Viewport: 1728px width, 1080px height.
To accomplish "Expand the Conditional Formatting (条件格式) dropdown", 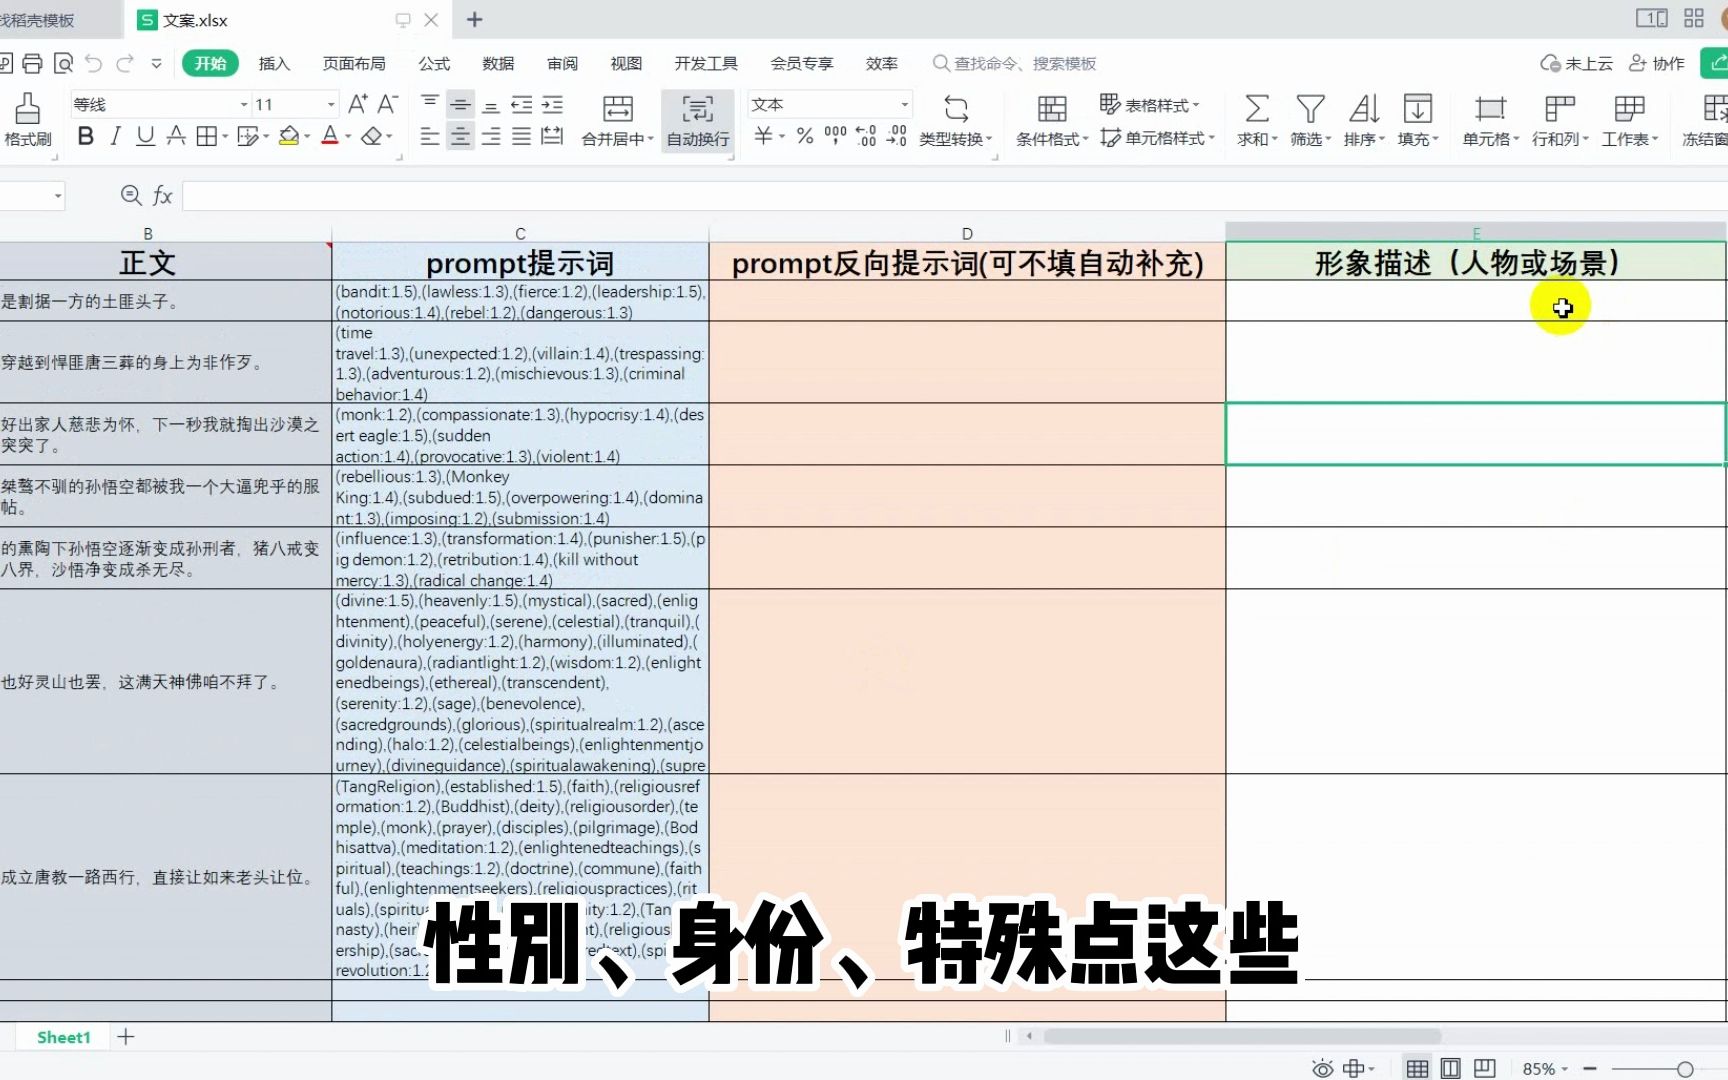I will [1084, 140].
